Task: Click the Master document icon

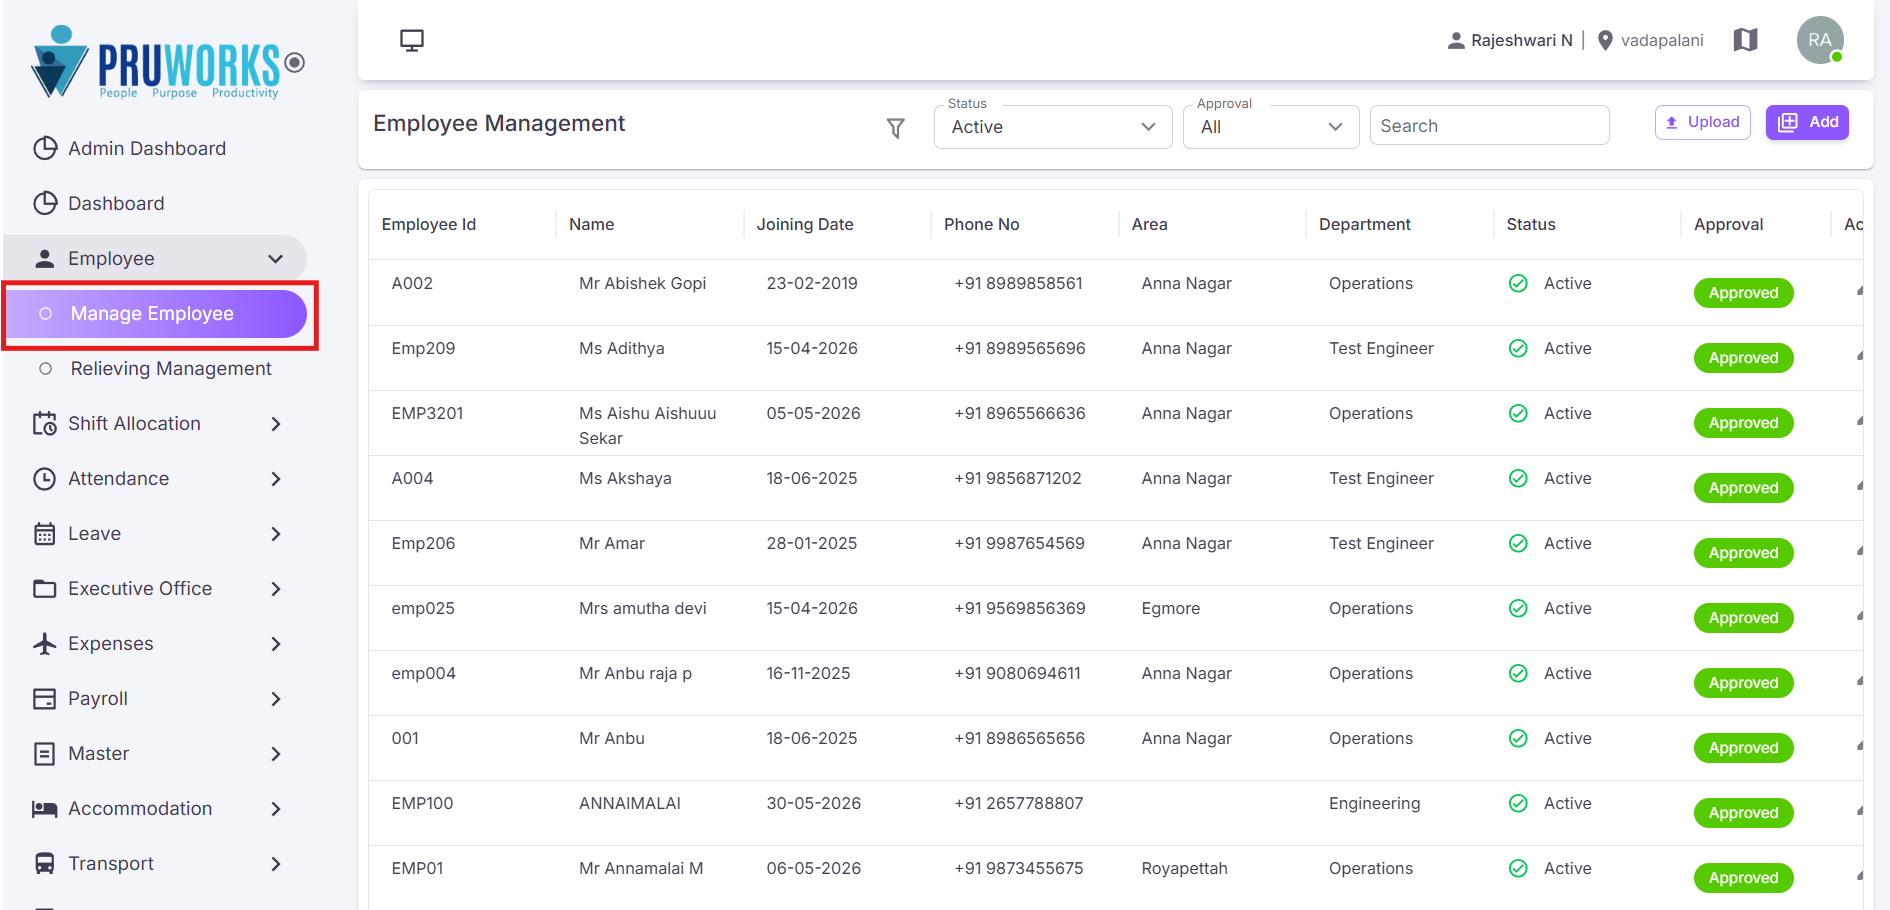Action: coord(45,753)
